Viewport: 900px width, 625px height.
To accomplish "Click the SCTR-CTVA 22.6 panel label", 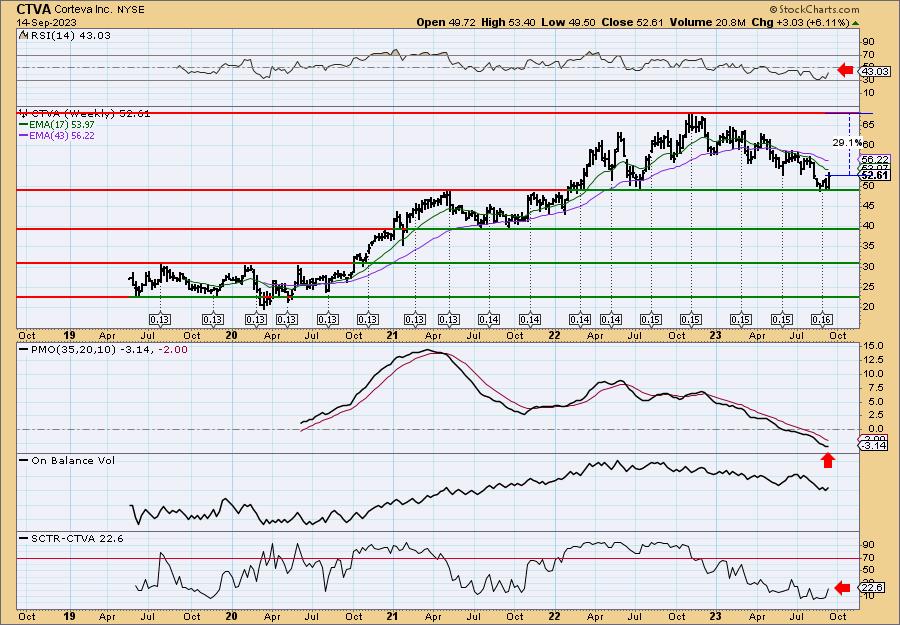I will [76, 539].
